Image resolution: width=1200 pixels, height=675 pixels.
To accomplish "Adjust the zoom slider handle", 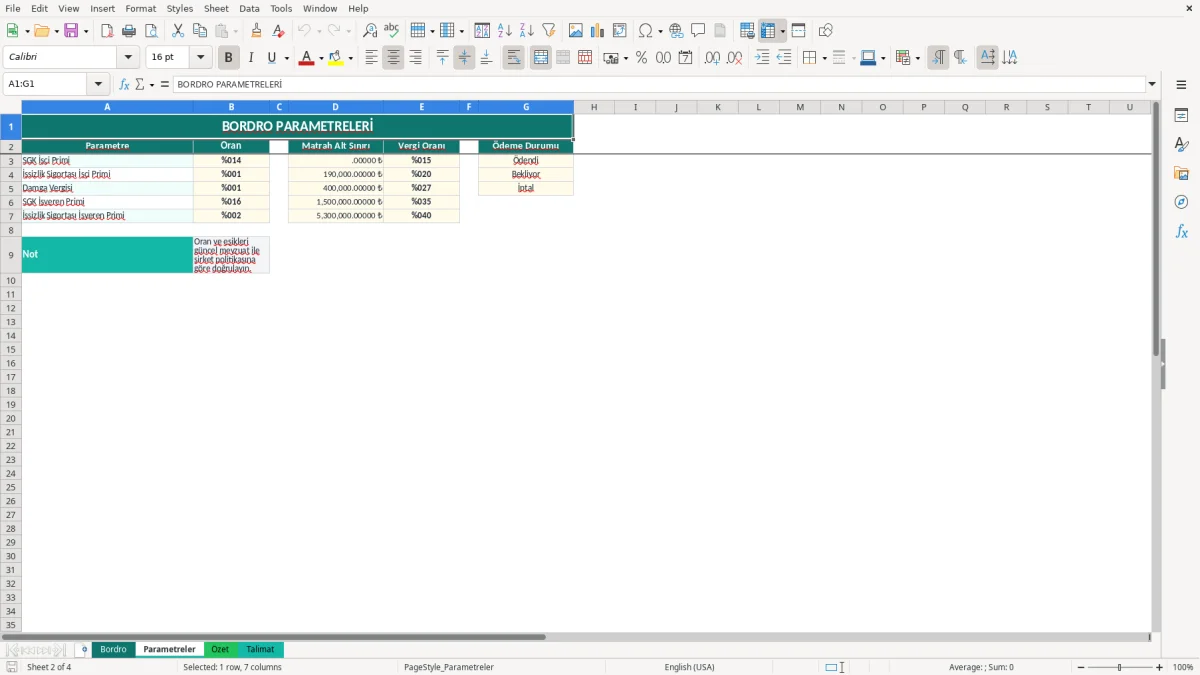I will click(1119, 667).
